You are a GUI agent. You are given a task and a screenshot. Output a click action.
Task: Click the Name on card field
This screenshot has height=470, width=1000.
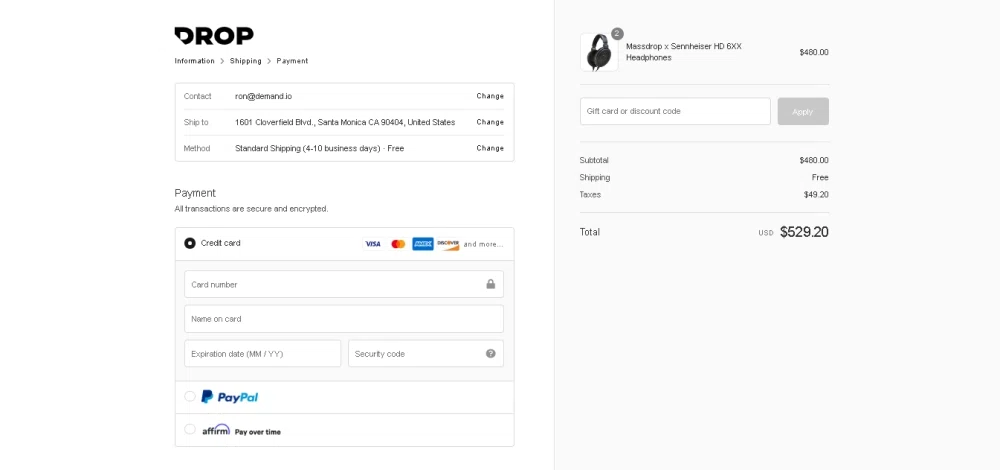pos(344,319)
